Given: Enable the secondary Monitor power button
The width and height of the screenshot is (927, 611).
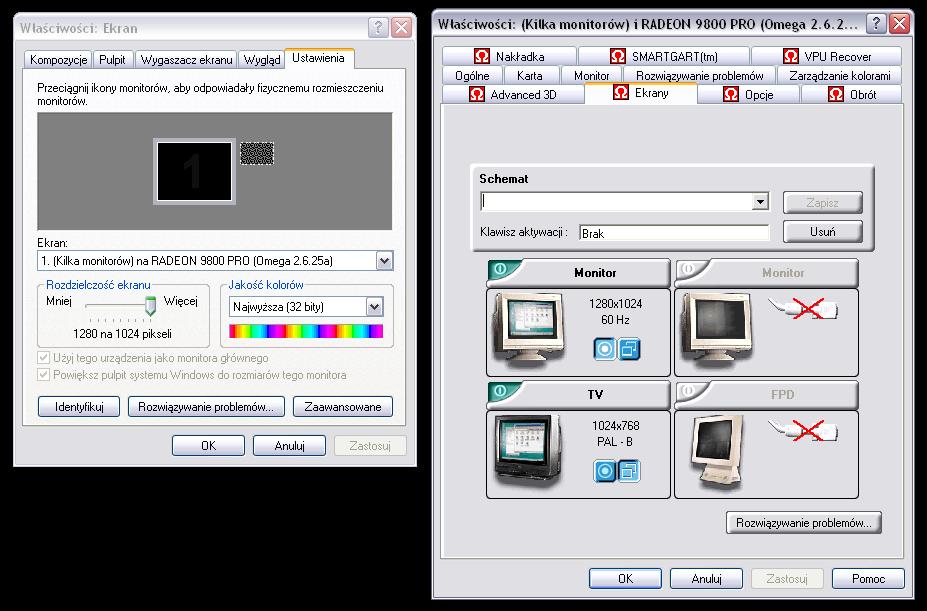Looking at the screenshot, I should point(688,272).
